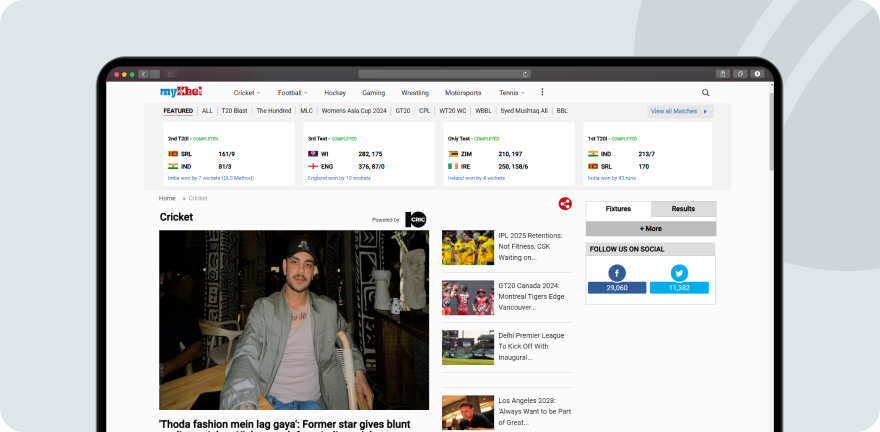
Task: Open 'Ireland won by 4 wickets' link
Action: [x=476, y=178]
